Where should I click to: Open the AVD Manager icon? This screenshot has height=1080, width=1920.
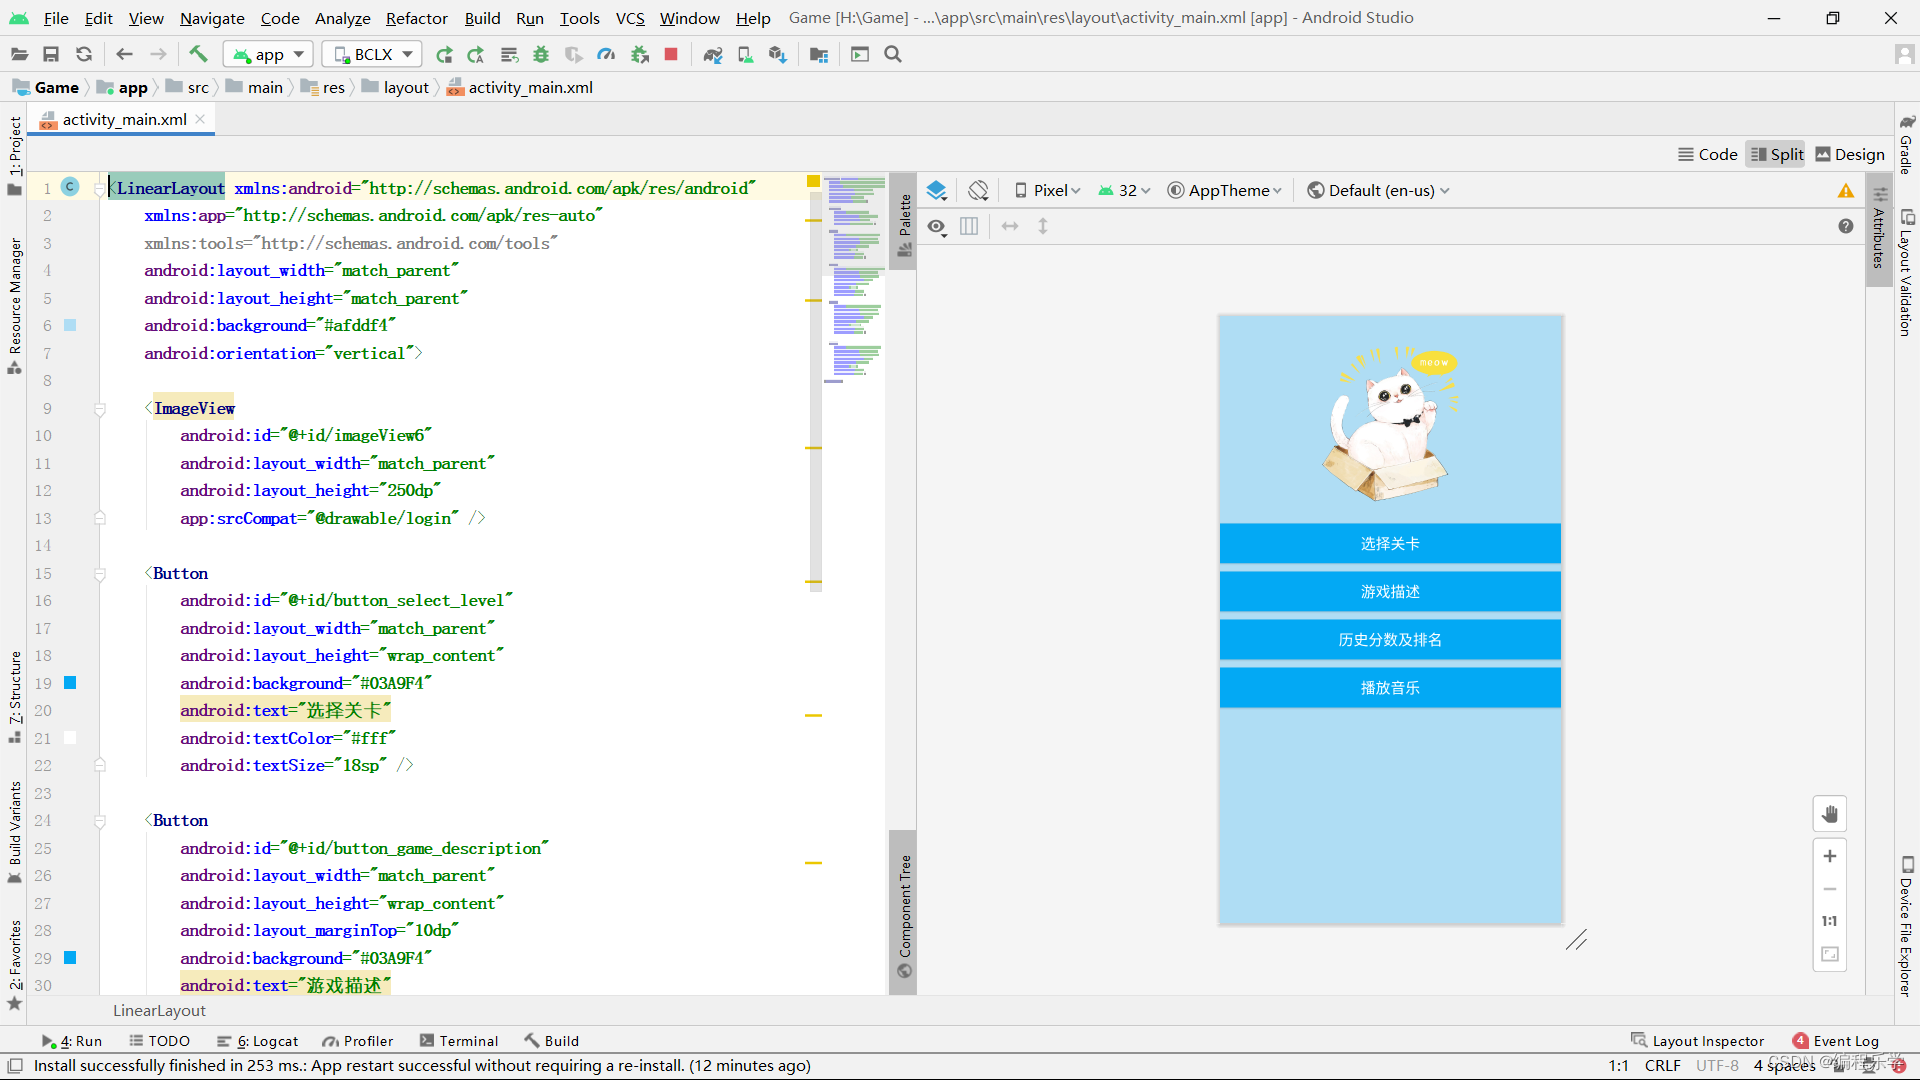(745, 54)
